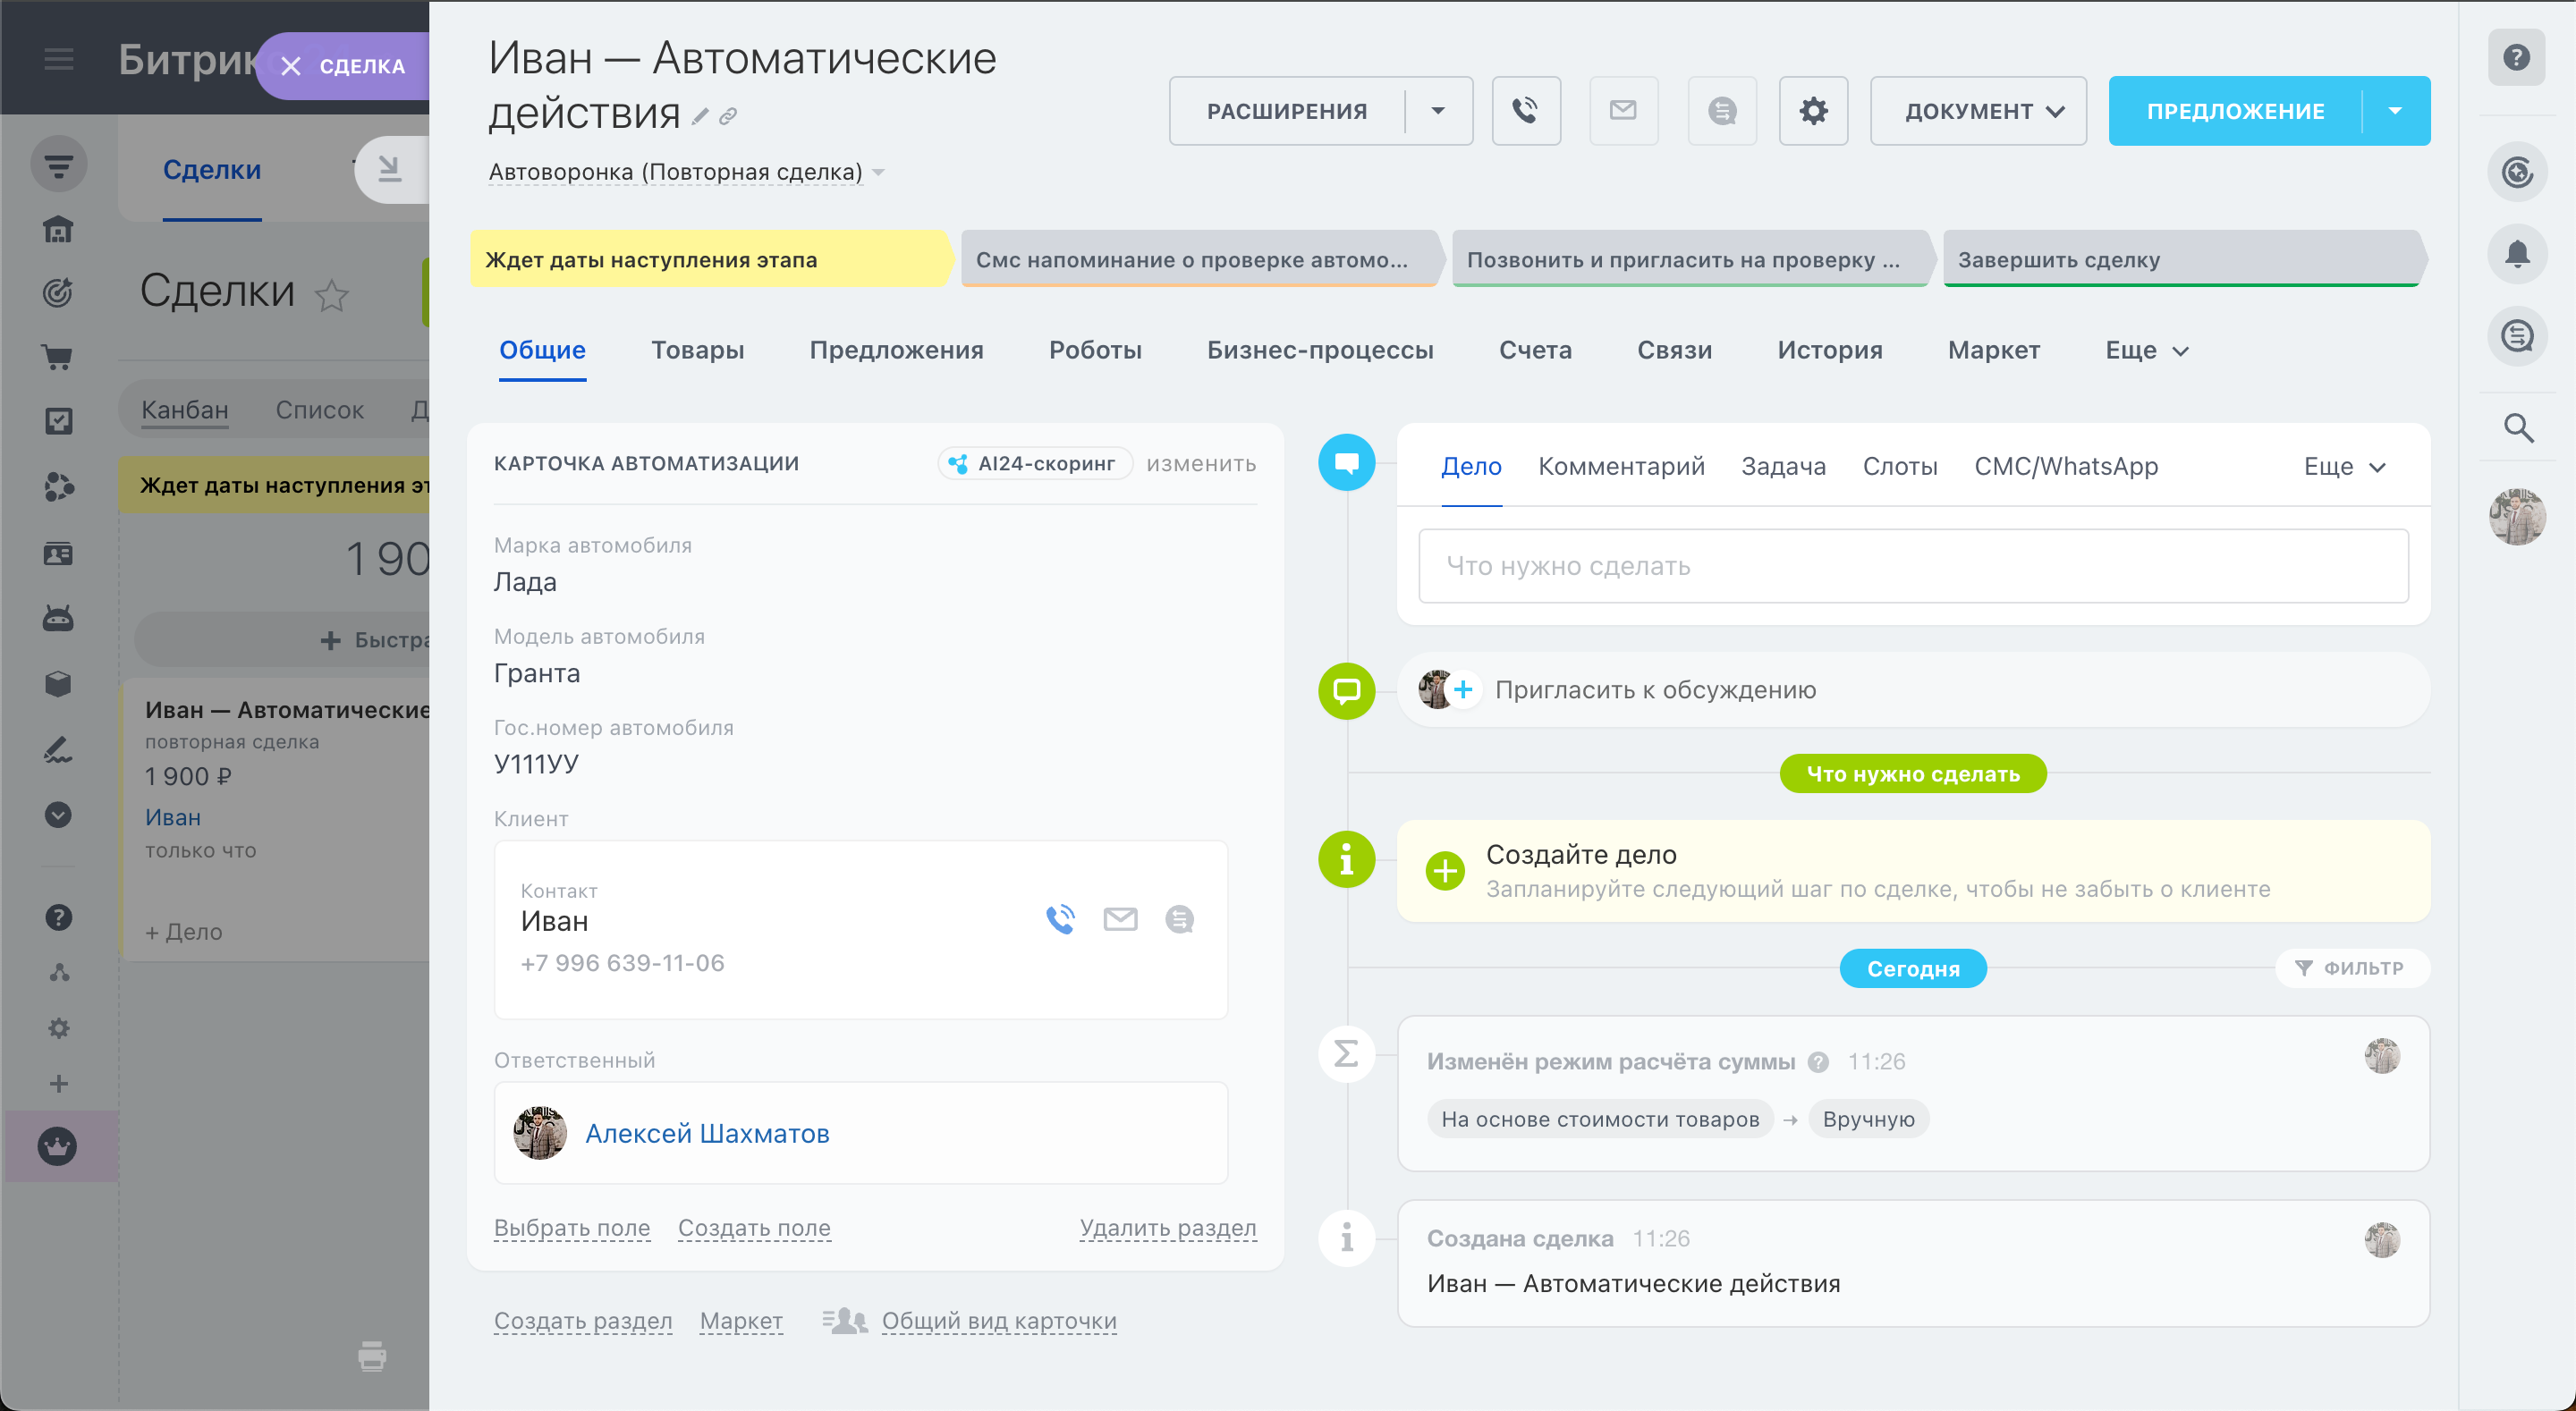Open the Документ dropdown
Viewport: 2576px width, 1411px height.
[1978, 111]
